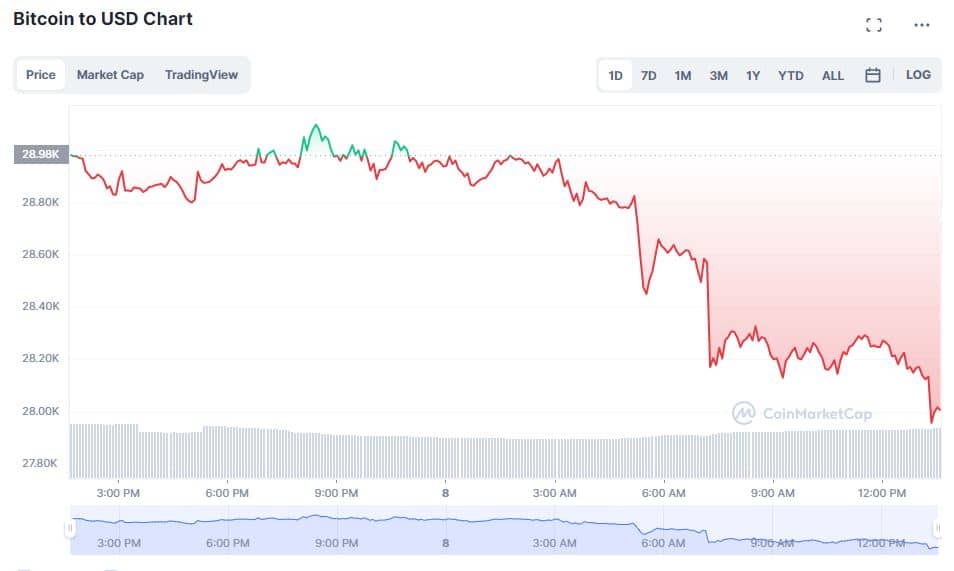This screenshot has width=954, height=571.
Task: Select the 1M time range
Action: (682, 75)
